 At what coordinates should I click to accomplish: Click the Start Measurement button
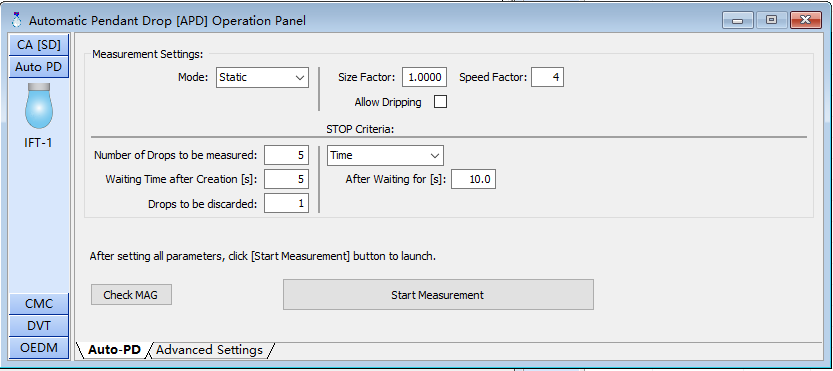(438, 294)
